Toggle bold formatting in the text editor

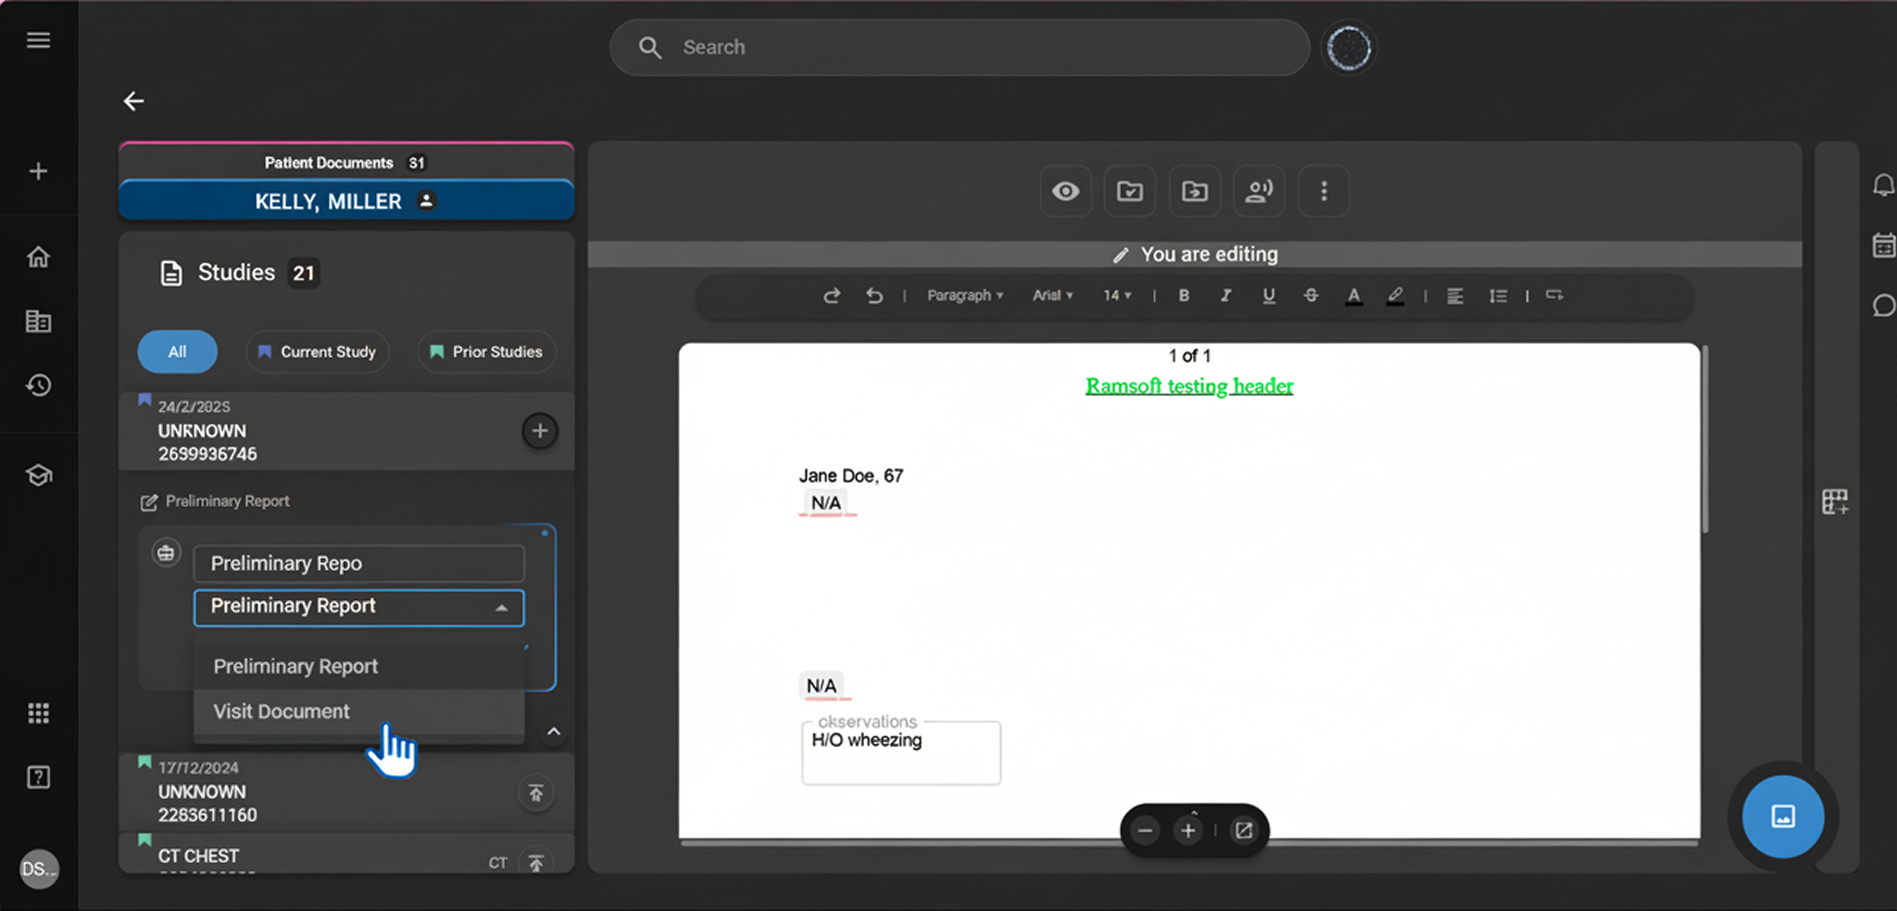click(x=1183, y=296)
